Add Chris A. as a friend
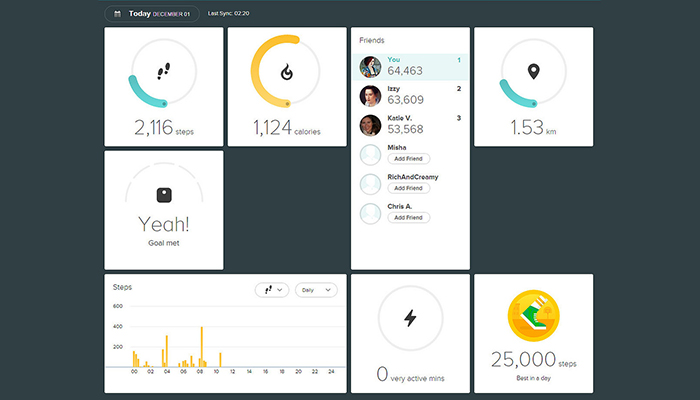 pos(408,217)
